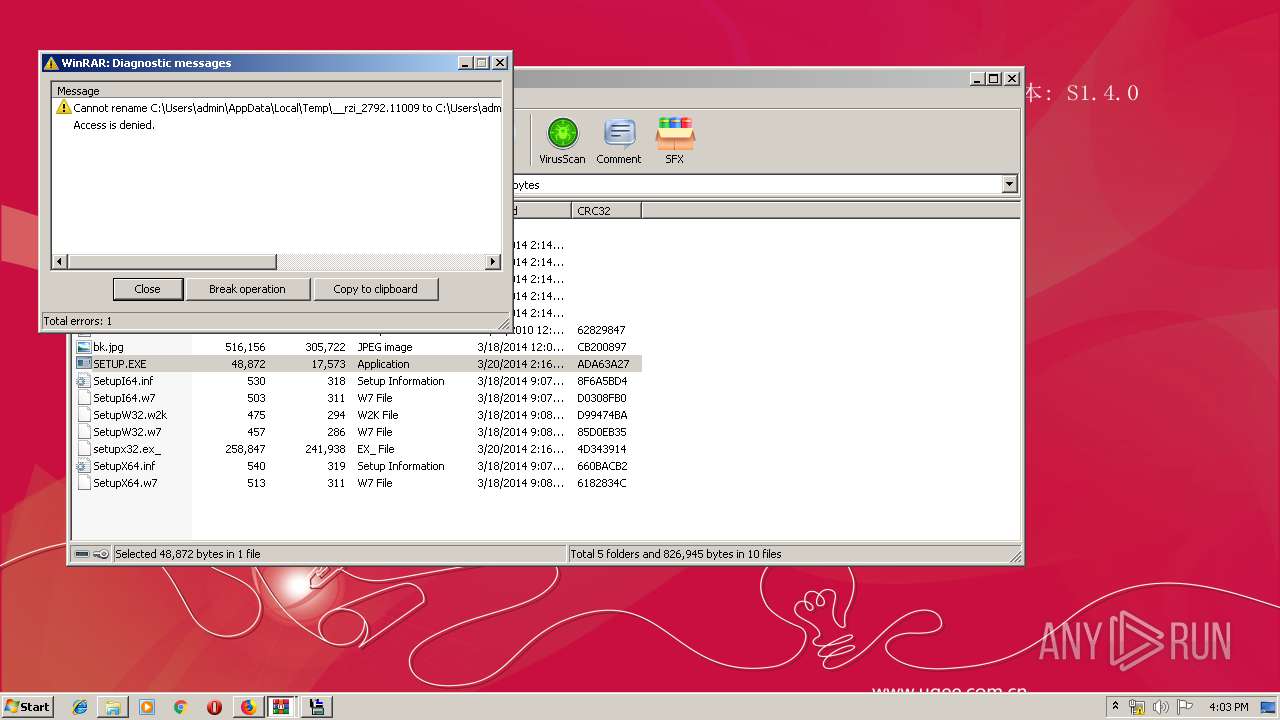Click the warning icon beside the error message
This screenshot has height=720, width=1280.
point(64,107)
